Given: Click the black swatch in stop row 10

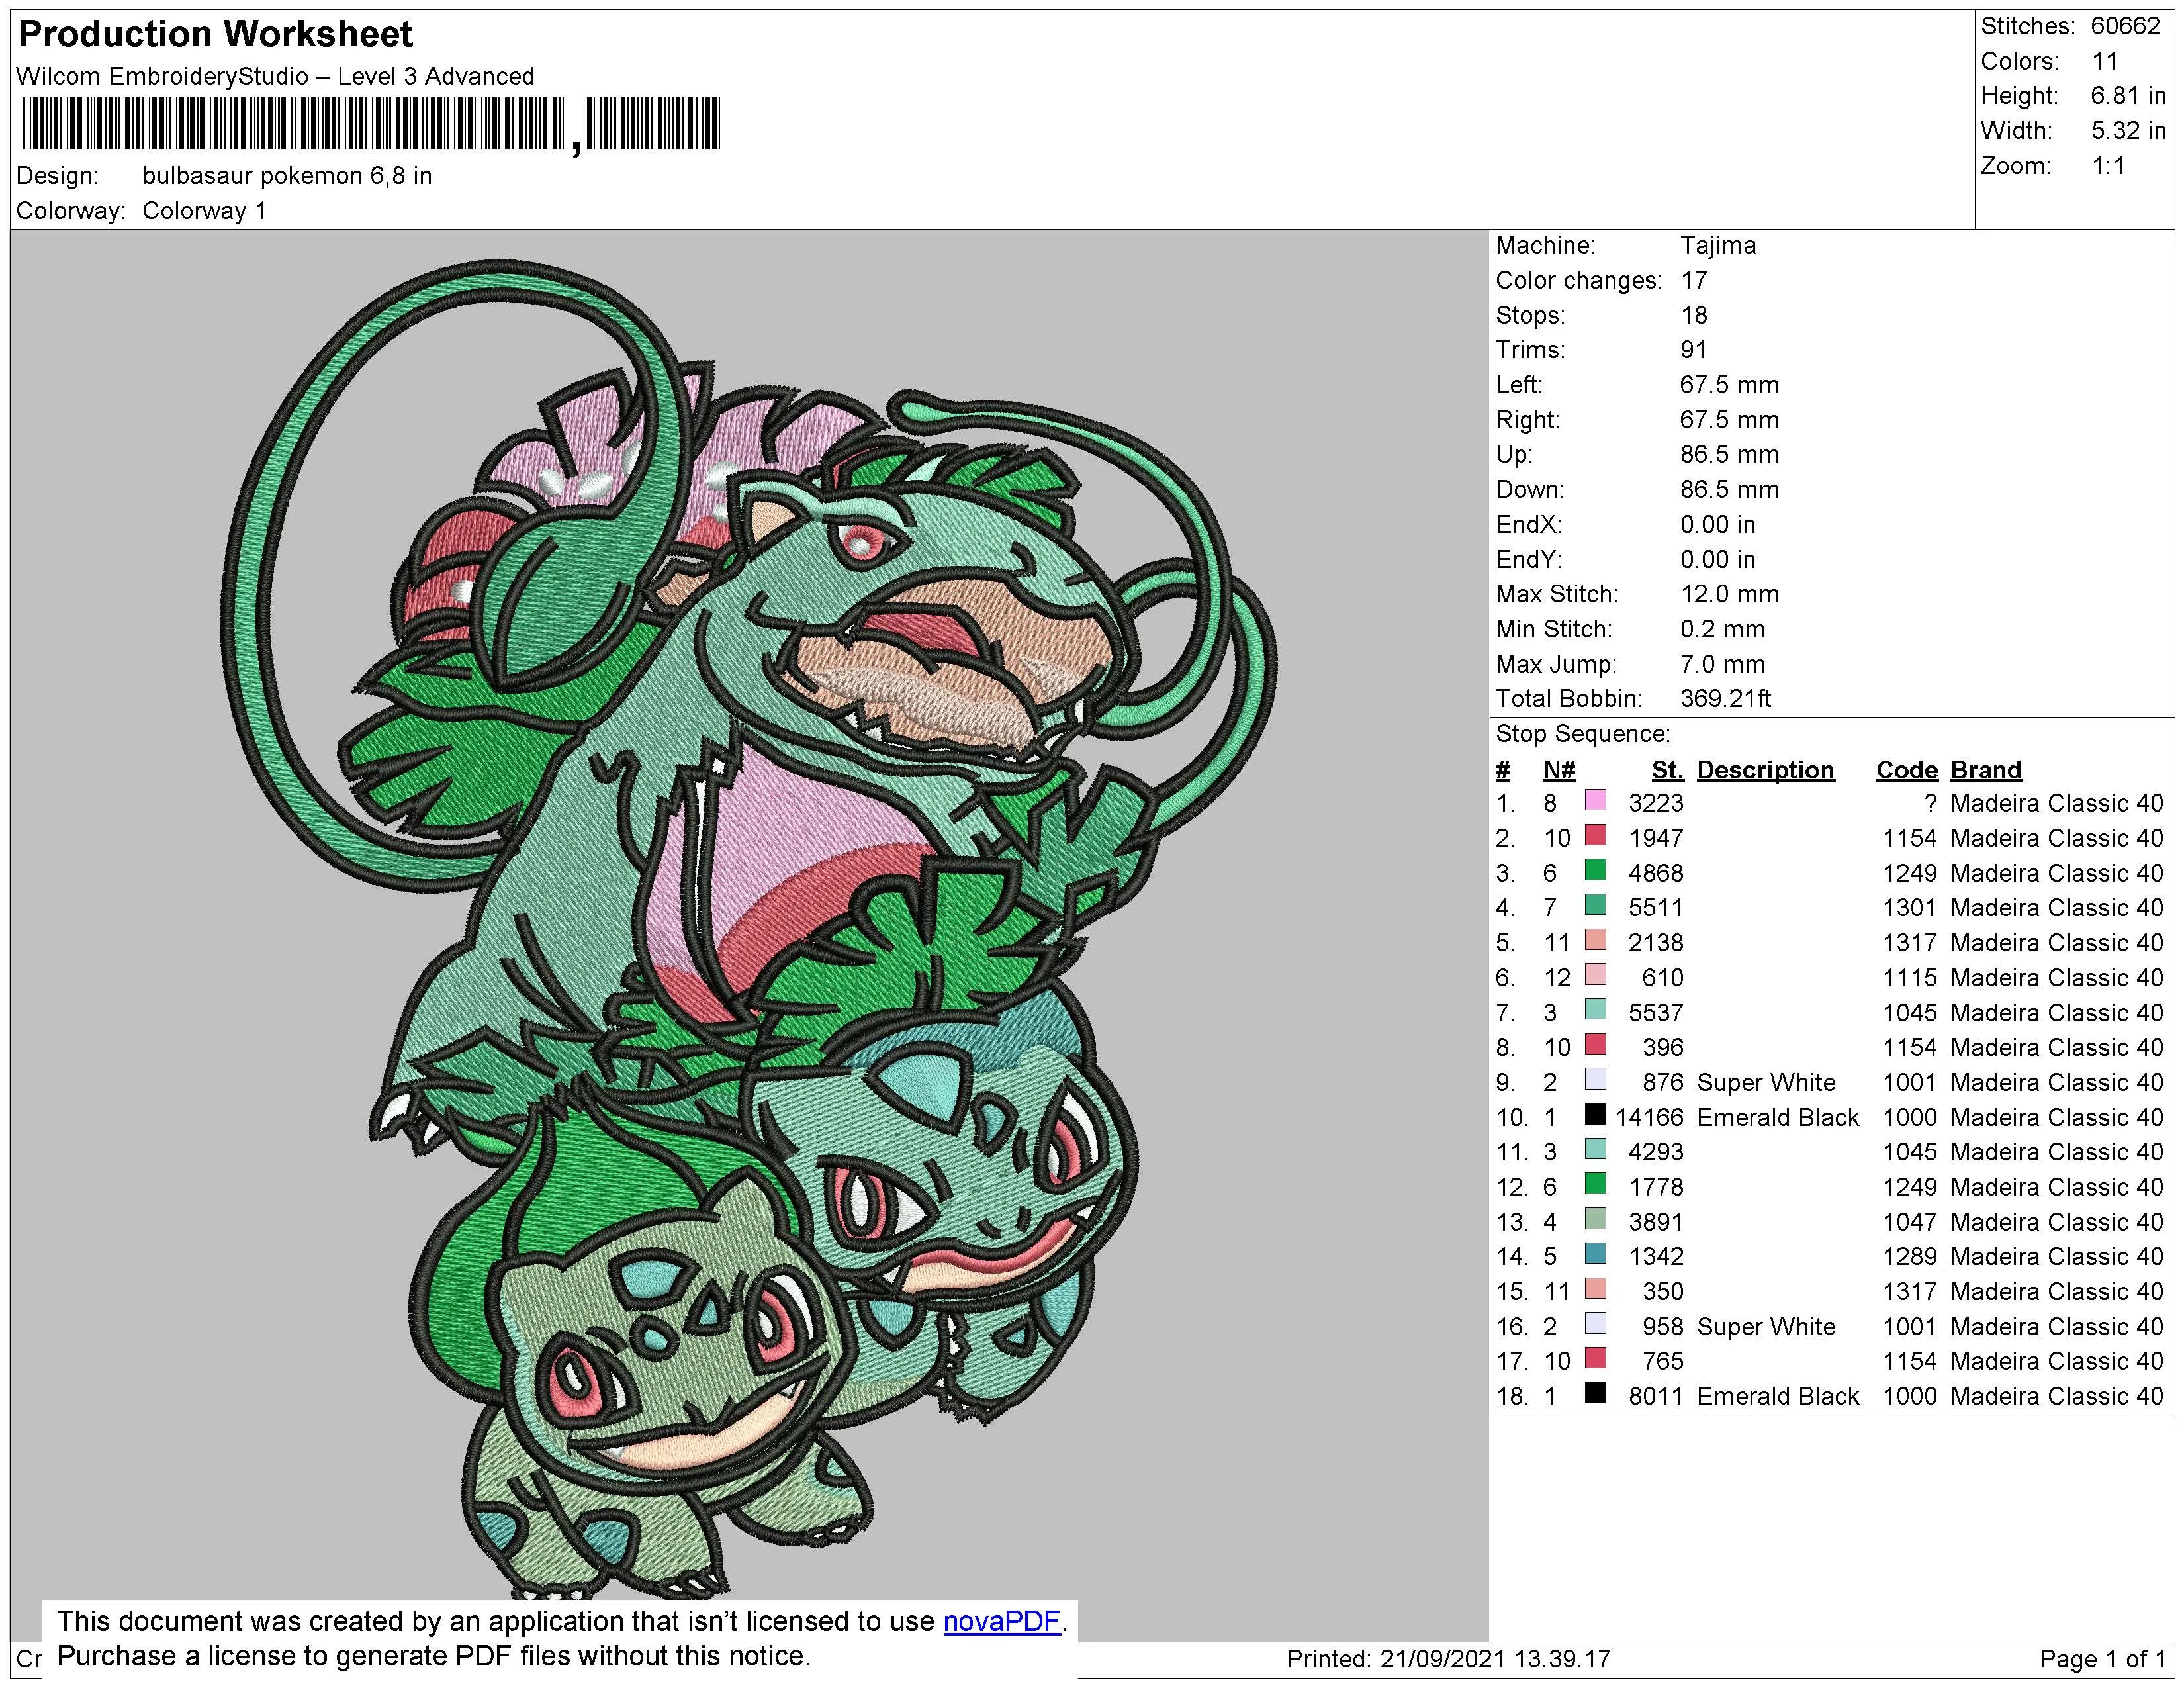Looking at the screenshot, I should [1595, 1114].
